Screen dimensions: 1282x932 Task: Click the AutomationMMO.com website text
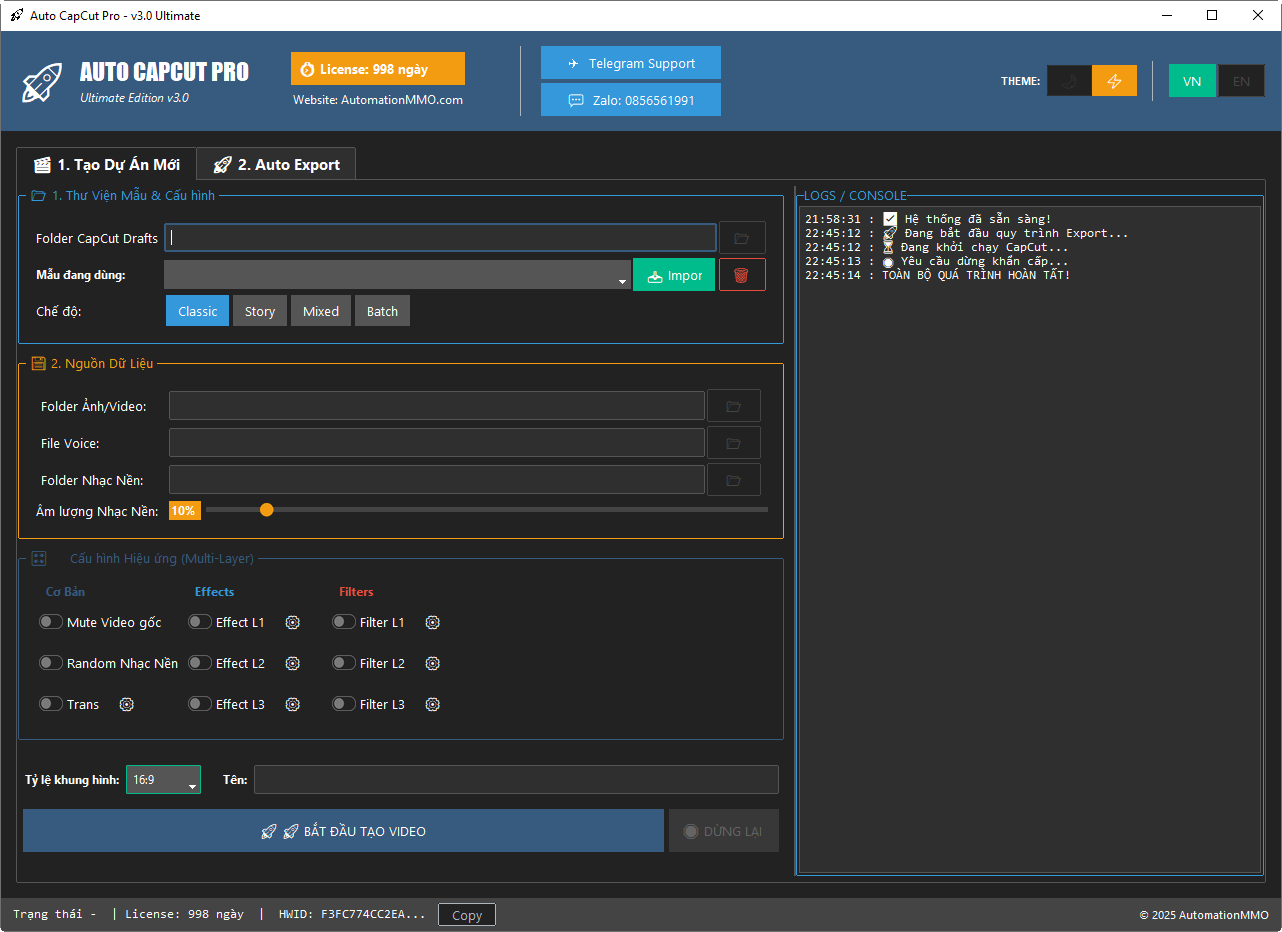point(402,100)
